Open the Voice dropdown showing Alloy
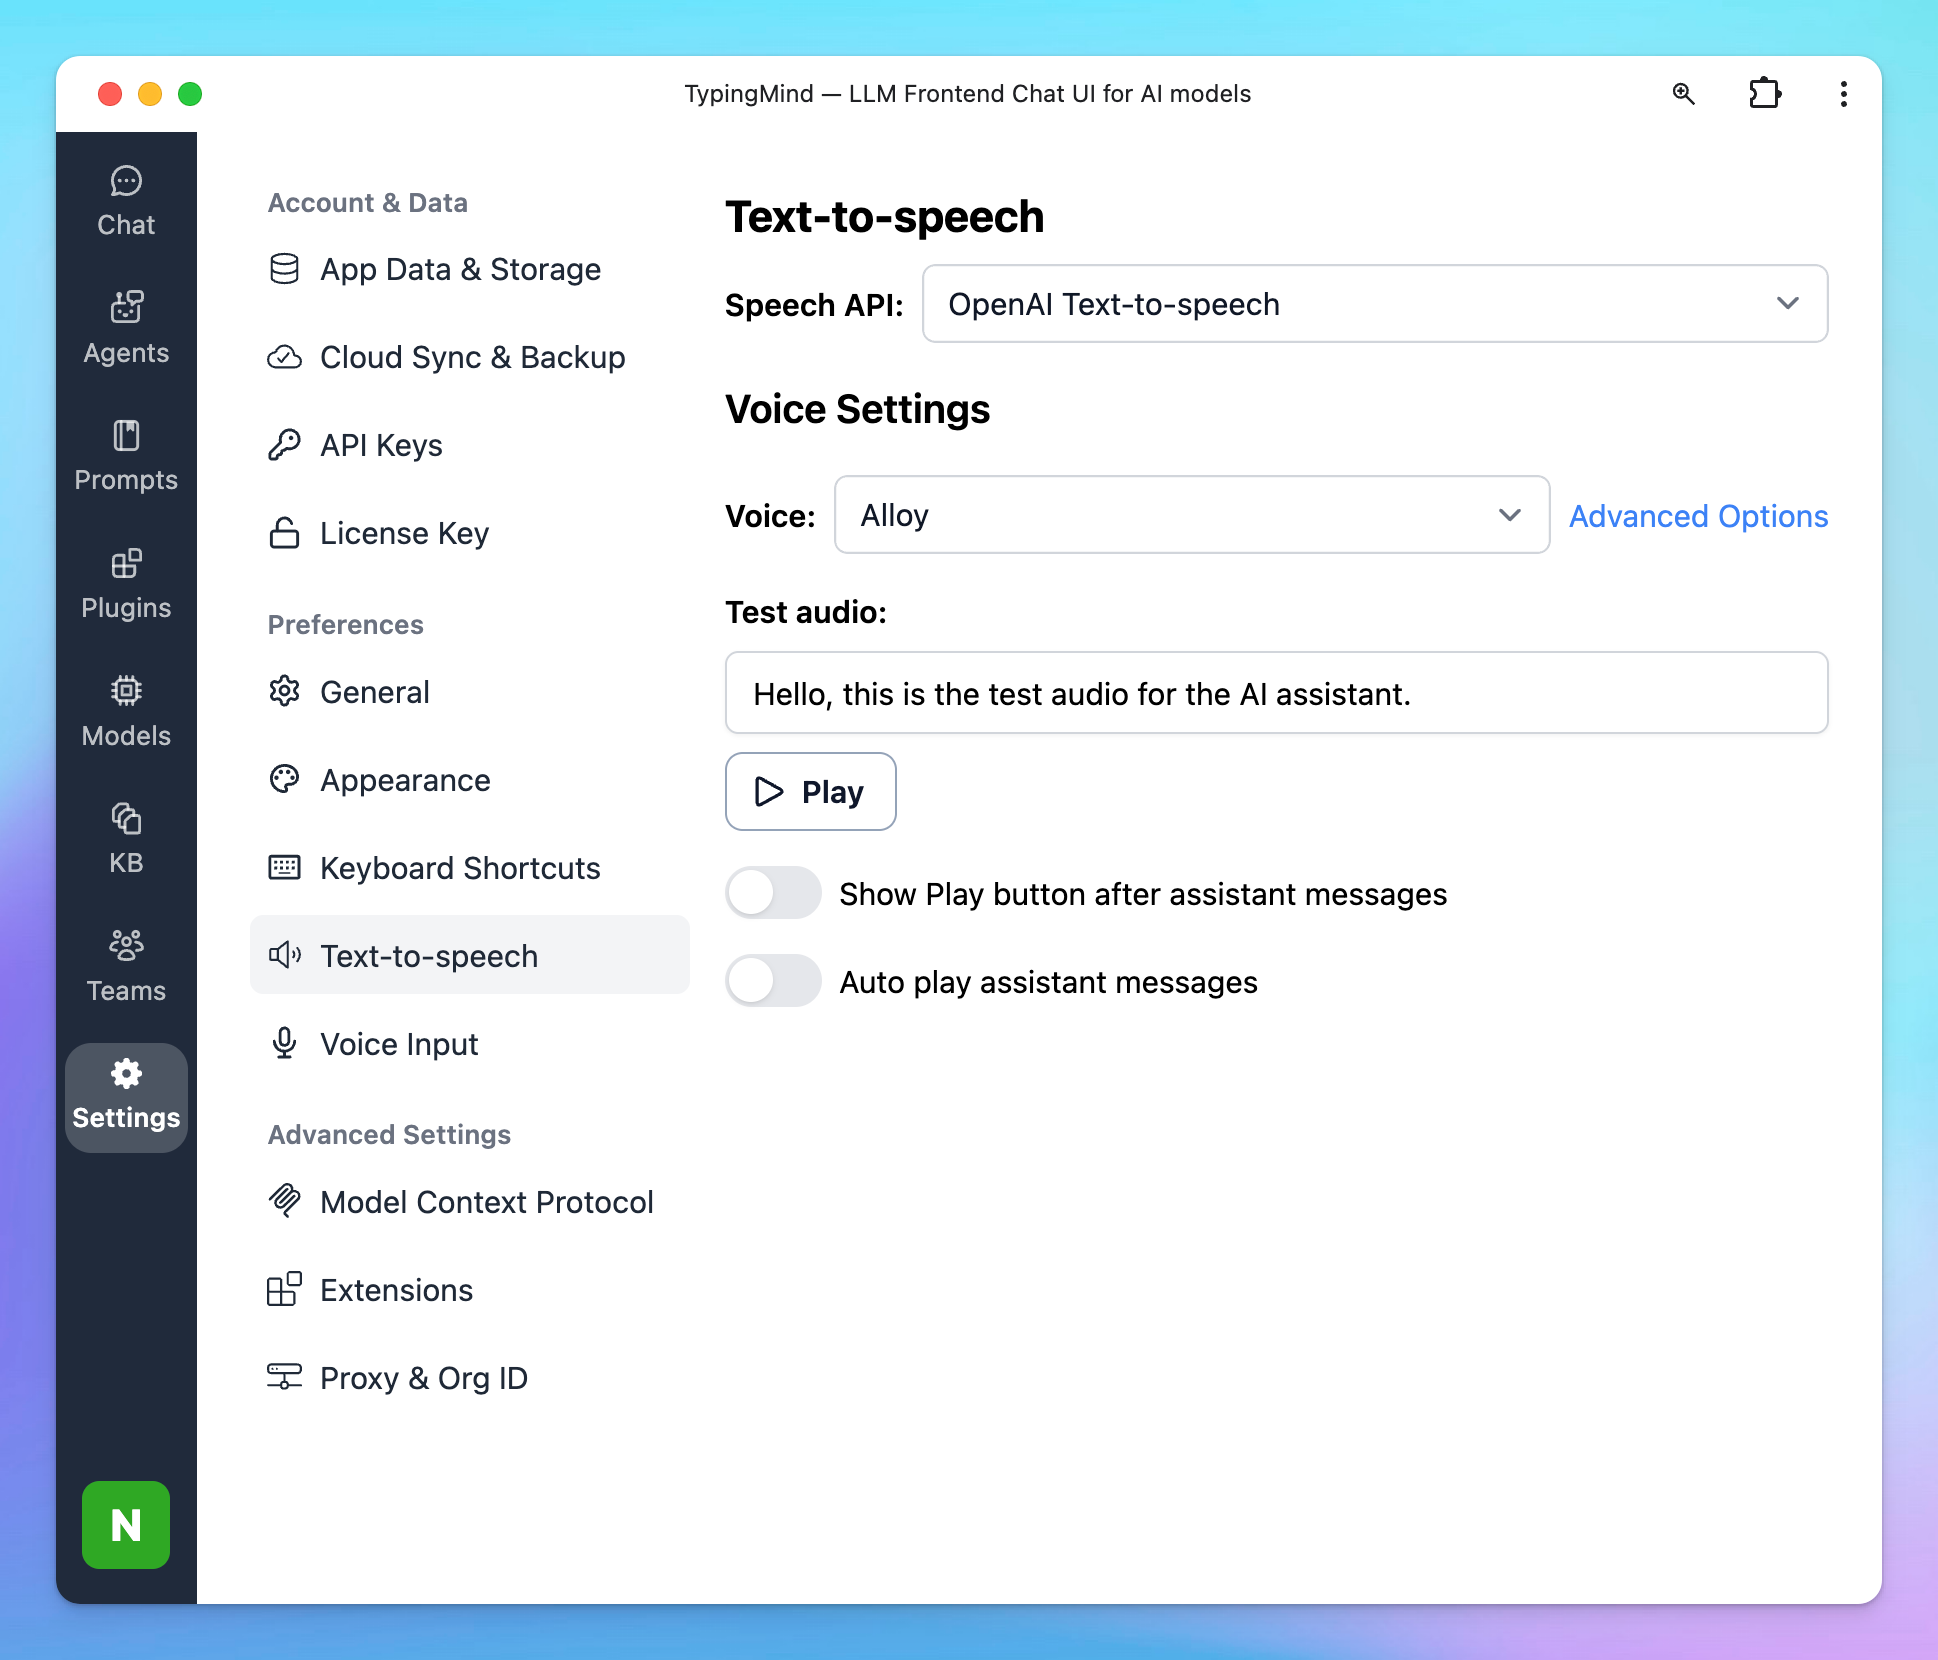 [1191, 515]
